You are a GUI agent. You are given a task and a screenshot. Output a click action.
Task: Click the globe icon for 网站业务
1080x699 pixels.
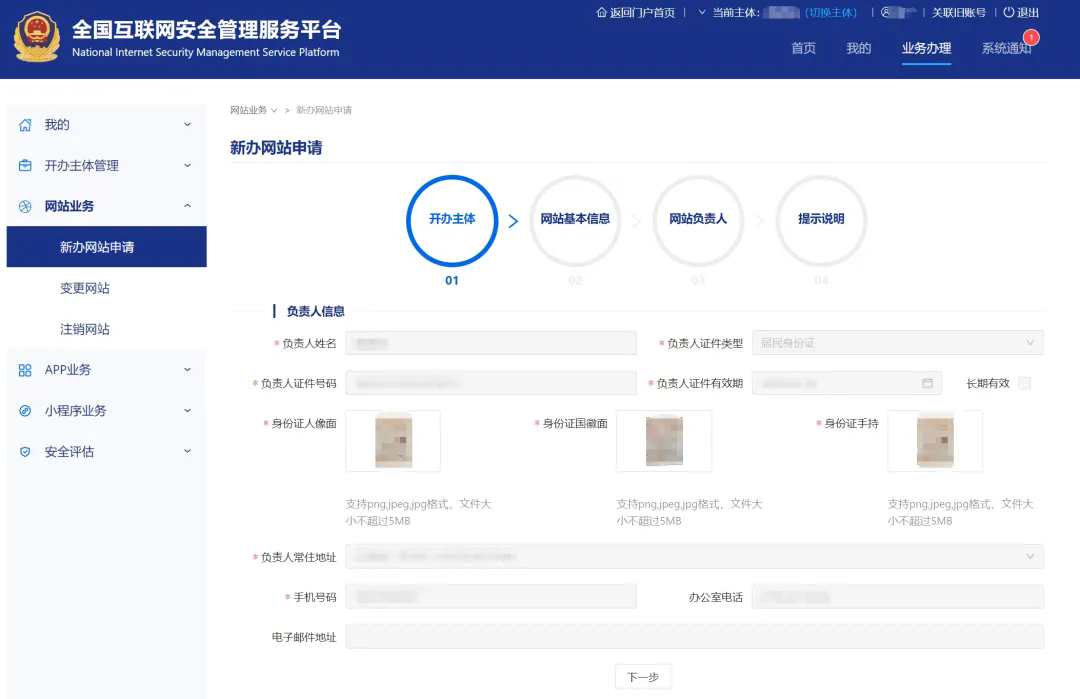pos(26,207)
